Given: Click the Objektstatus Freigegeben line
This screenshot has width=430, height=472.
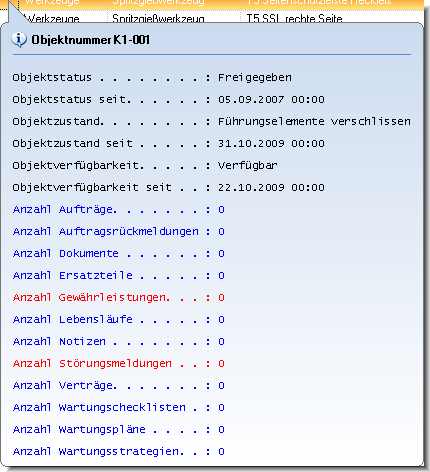Looking at the screenshot, I should (x=152, y=78).
